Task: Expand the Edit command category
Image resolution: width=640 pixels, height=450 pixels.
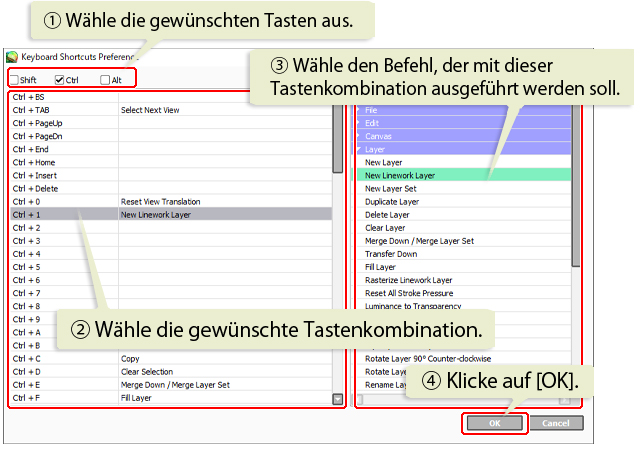Action: (x=360, y=123)
